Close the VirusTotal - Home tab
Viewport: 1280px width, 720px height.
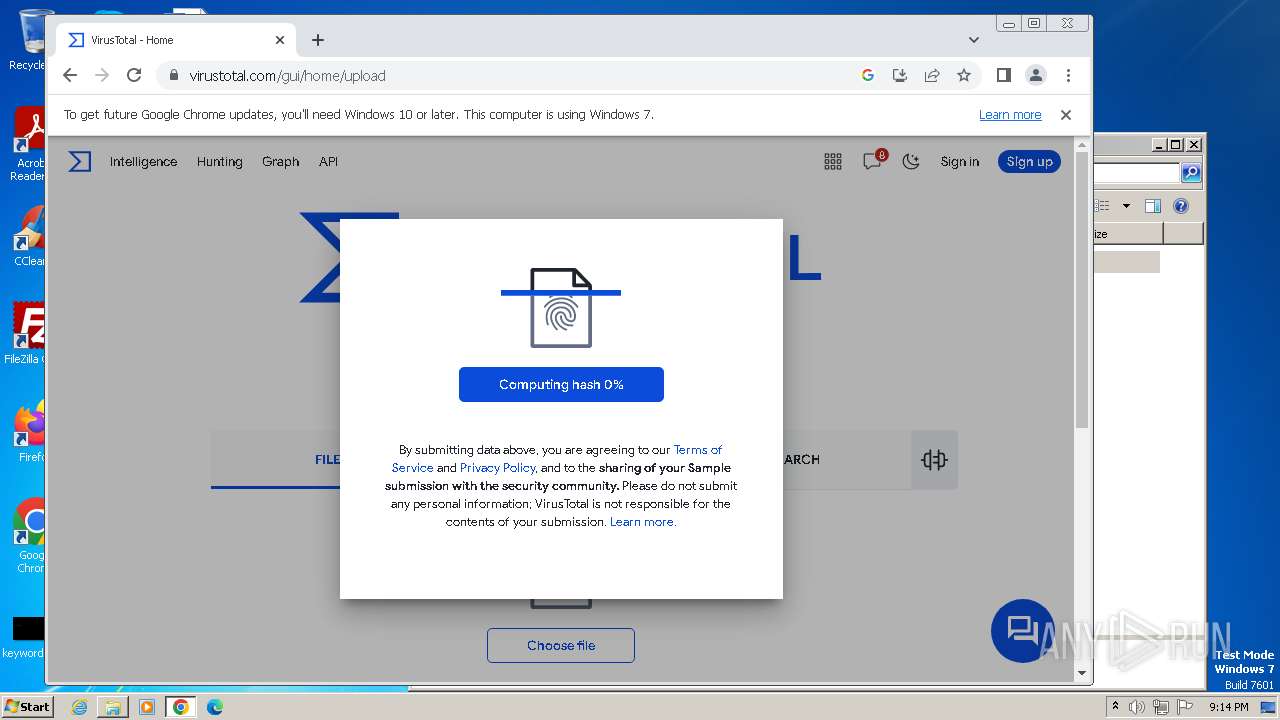pos(280,40)
